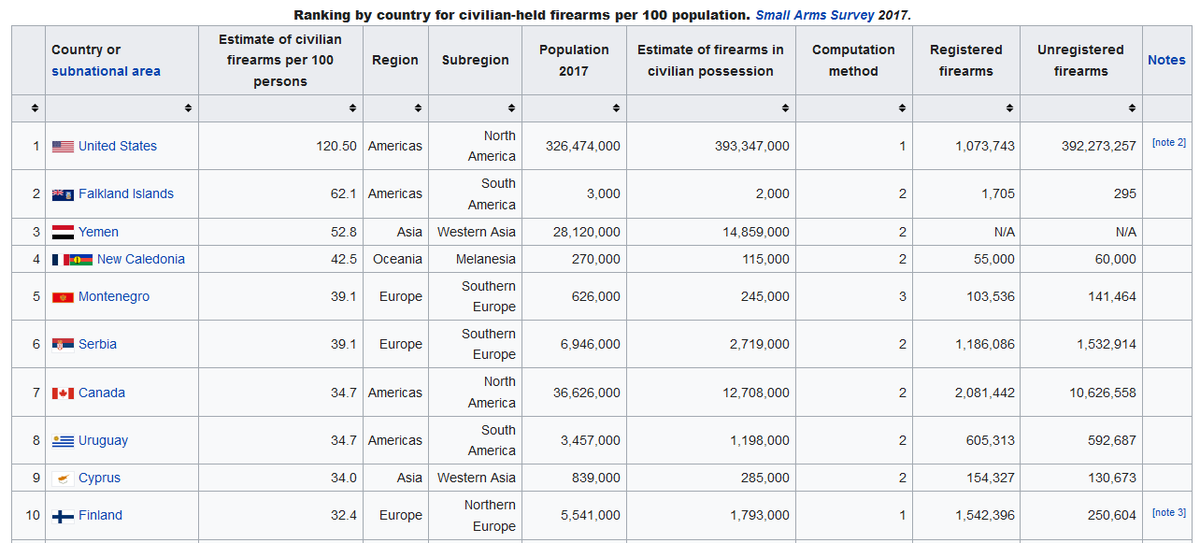Open the Yemen article link
Screen dimensions: 1200x543
coord(99,232)
